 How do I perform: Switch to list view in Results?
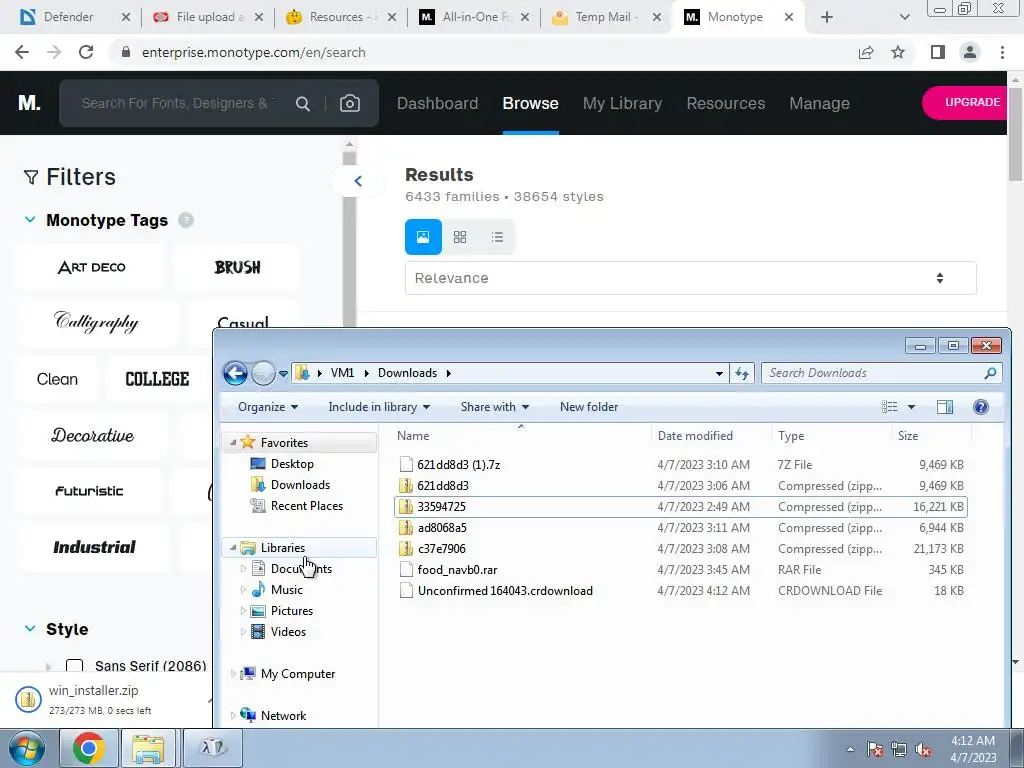tap(497, 236)
